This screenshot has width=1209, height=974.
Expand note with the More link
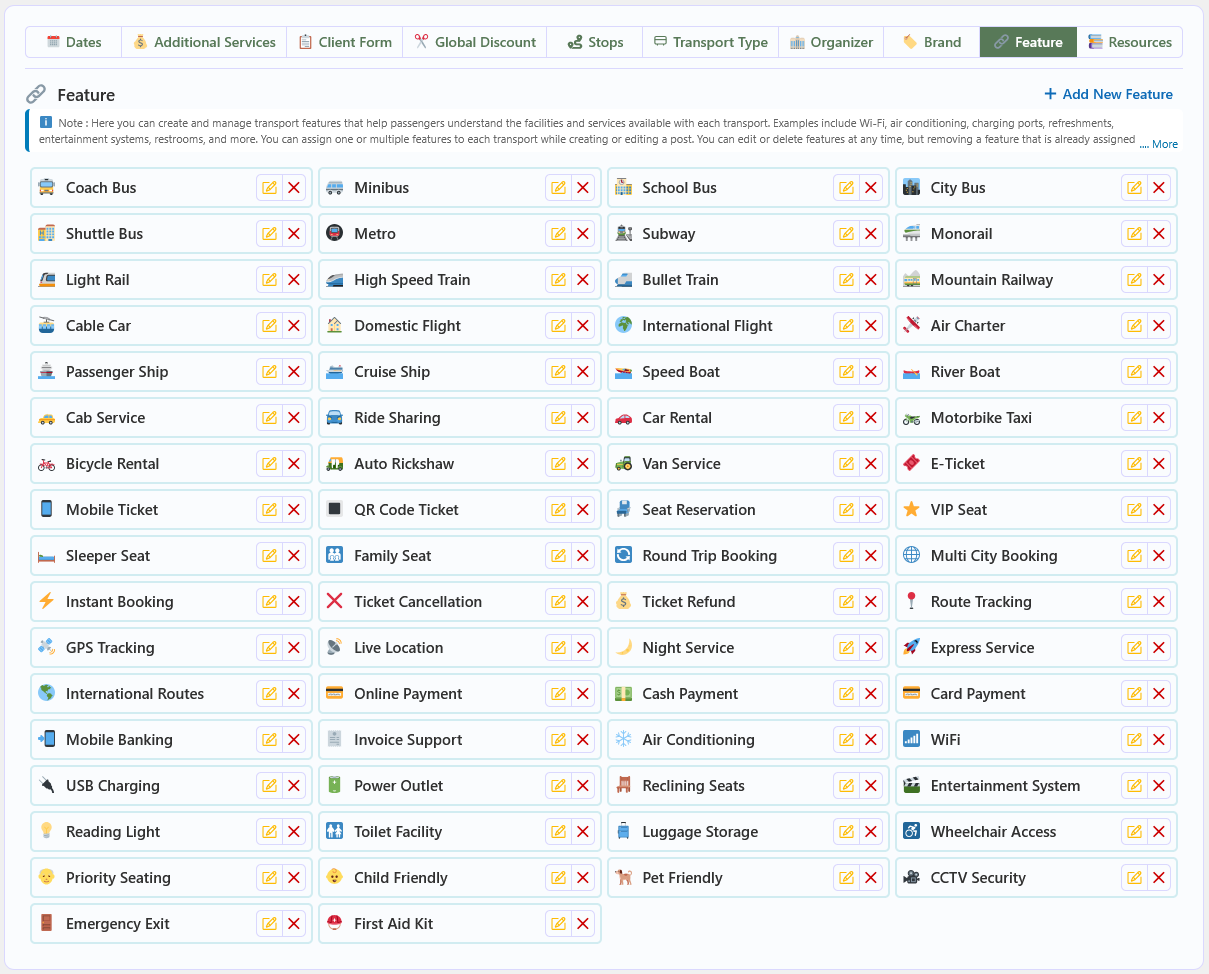click(1159, 144)
